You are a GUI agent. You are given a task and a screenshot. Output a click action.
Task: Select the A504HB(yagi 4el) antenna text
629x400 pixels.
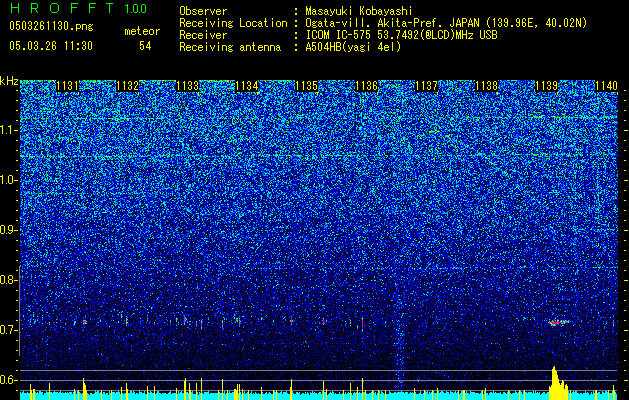(353, 47)
